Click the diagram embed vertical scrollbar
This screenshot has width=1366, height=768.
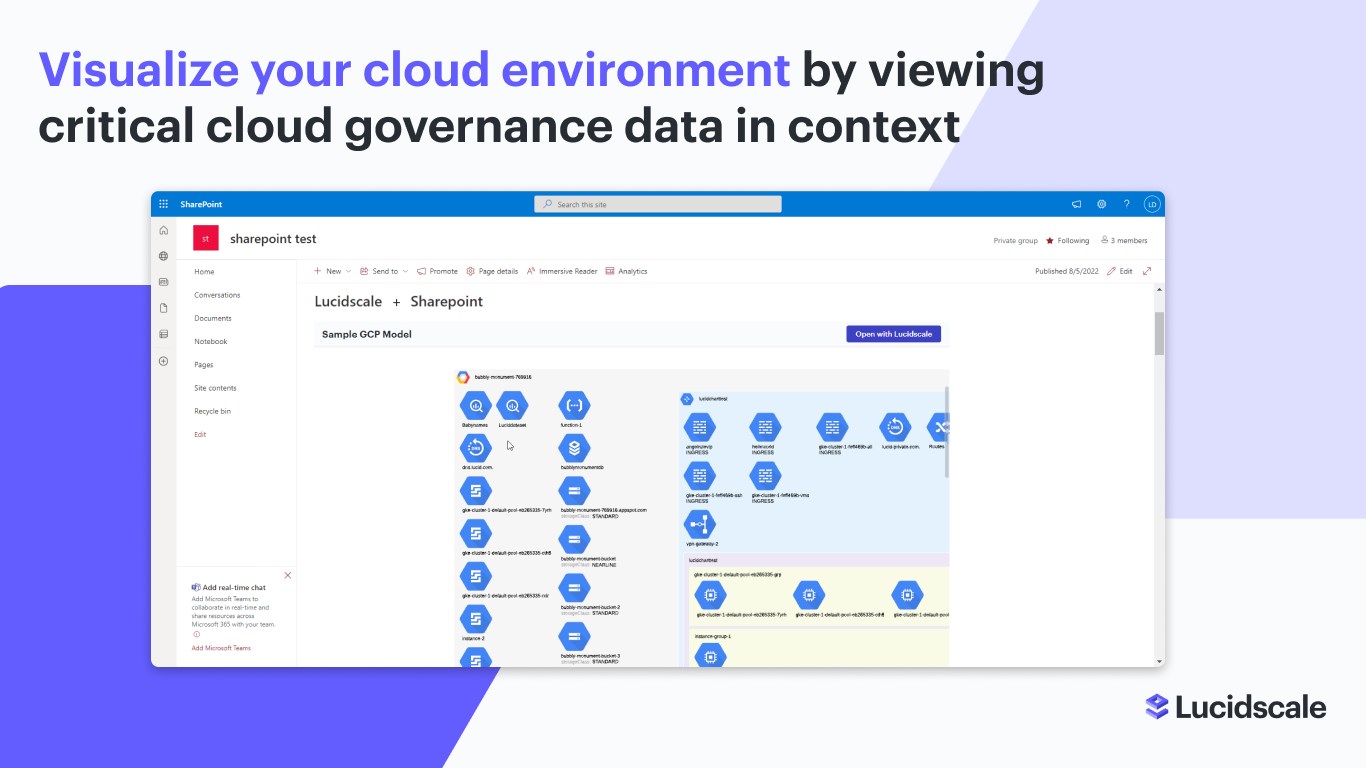946,430
